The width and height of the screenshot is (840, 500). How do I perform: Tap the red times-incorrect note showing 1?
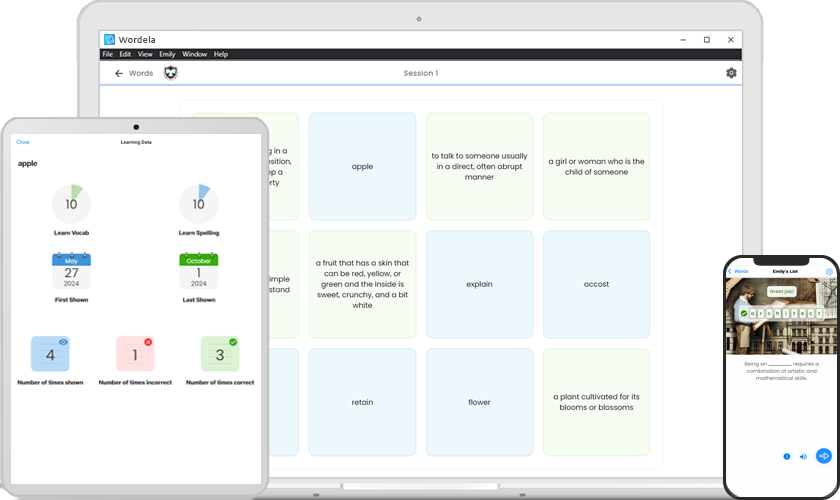[x=135, y=354]
